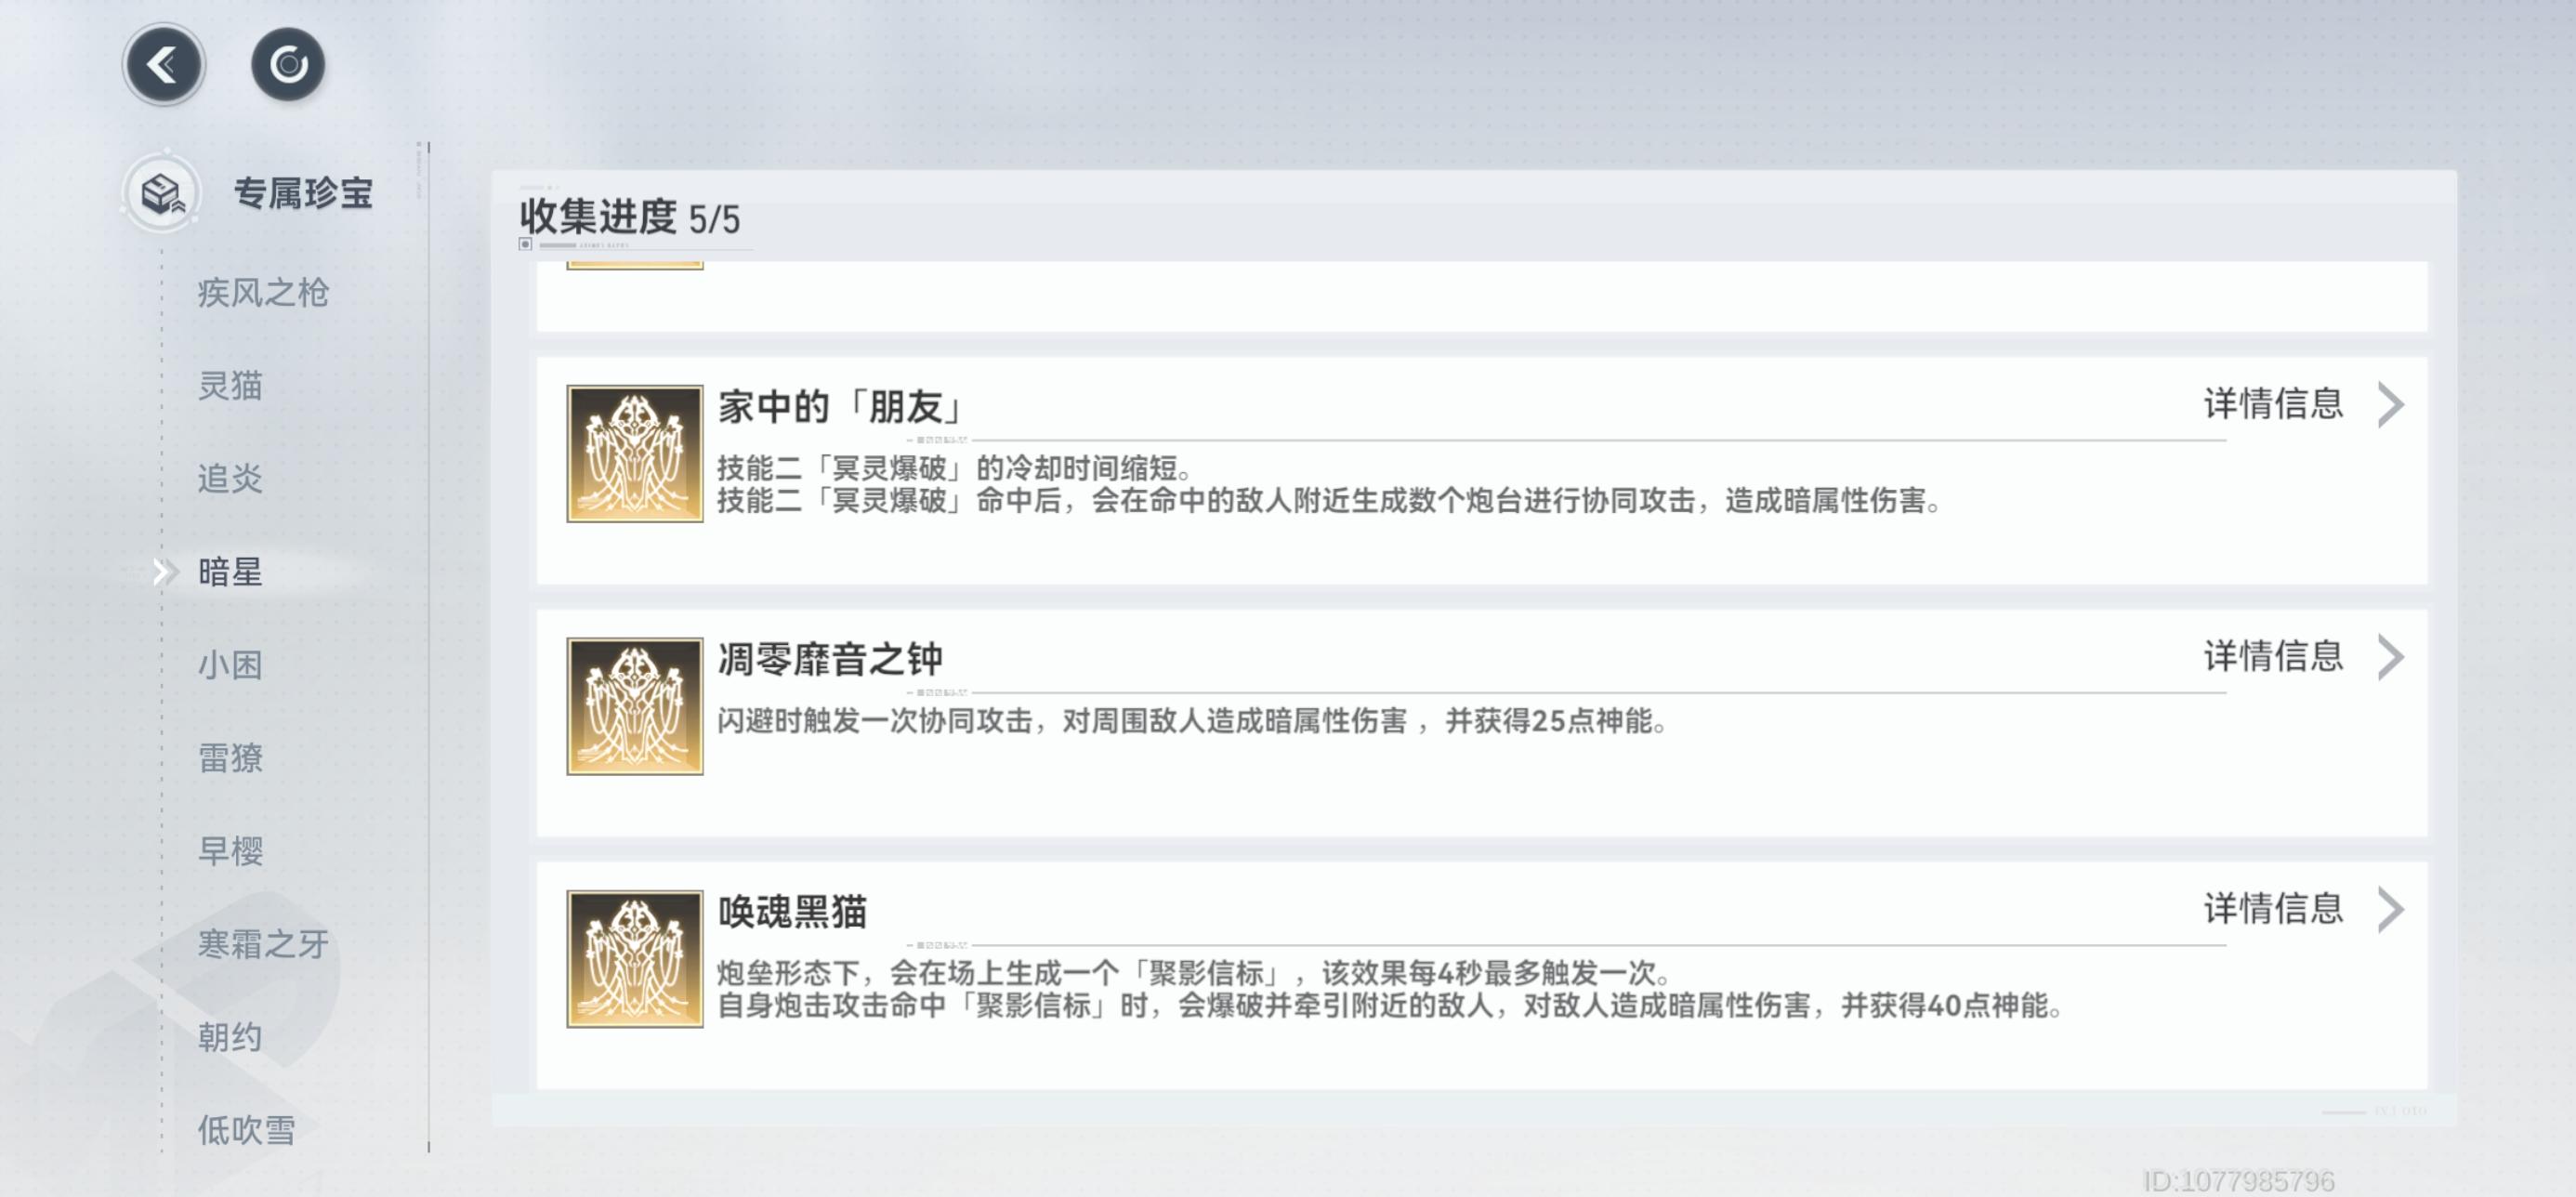Select 雷獠 in the character list
Viewport: 2576px width, 1197px height.
tap(230, 758)
